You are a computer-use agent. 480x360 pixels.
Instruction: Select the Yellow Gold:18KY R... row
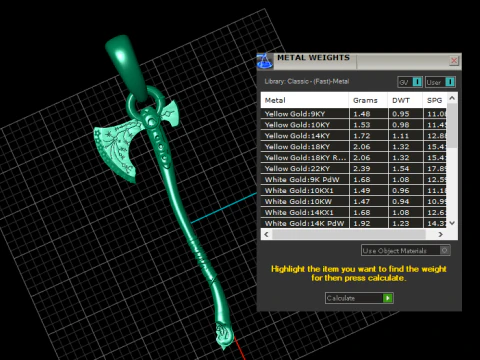(x=353, y=158)
